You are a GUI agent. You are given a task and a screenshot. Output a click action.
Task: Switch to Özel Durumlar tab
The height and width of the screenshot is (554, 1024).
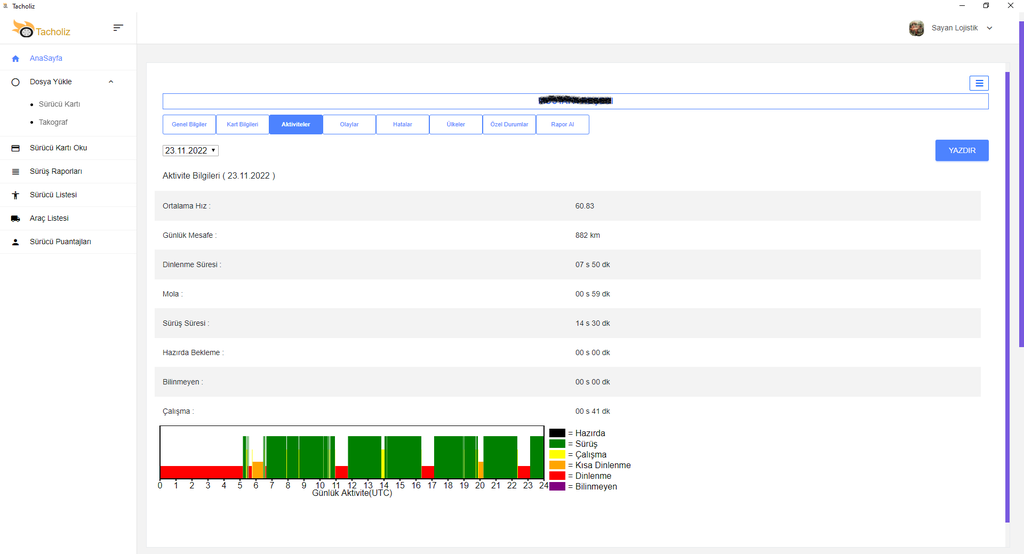(x=509, y=124)
